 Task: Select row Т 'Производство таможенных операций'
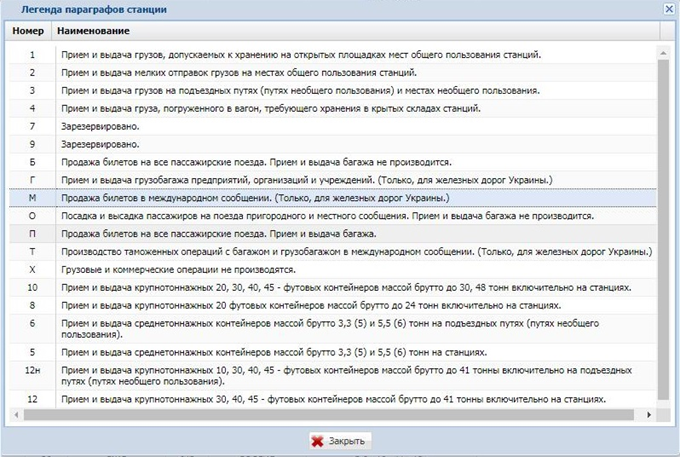pos(333,251)
